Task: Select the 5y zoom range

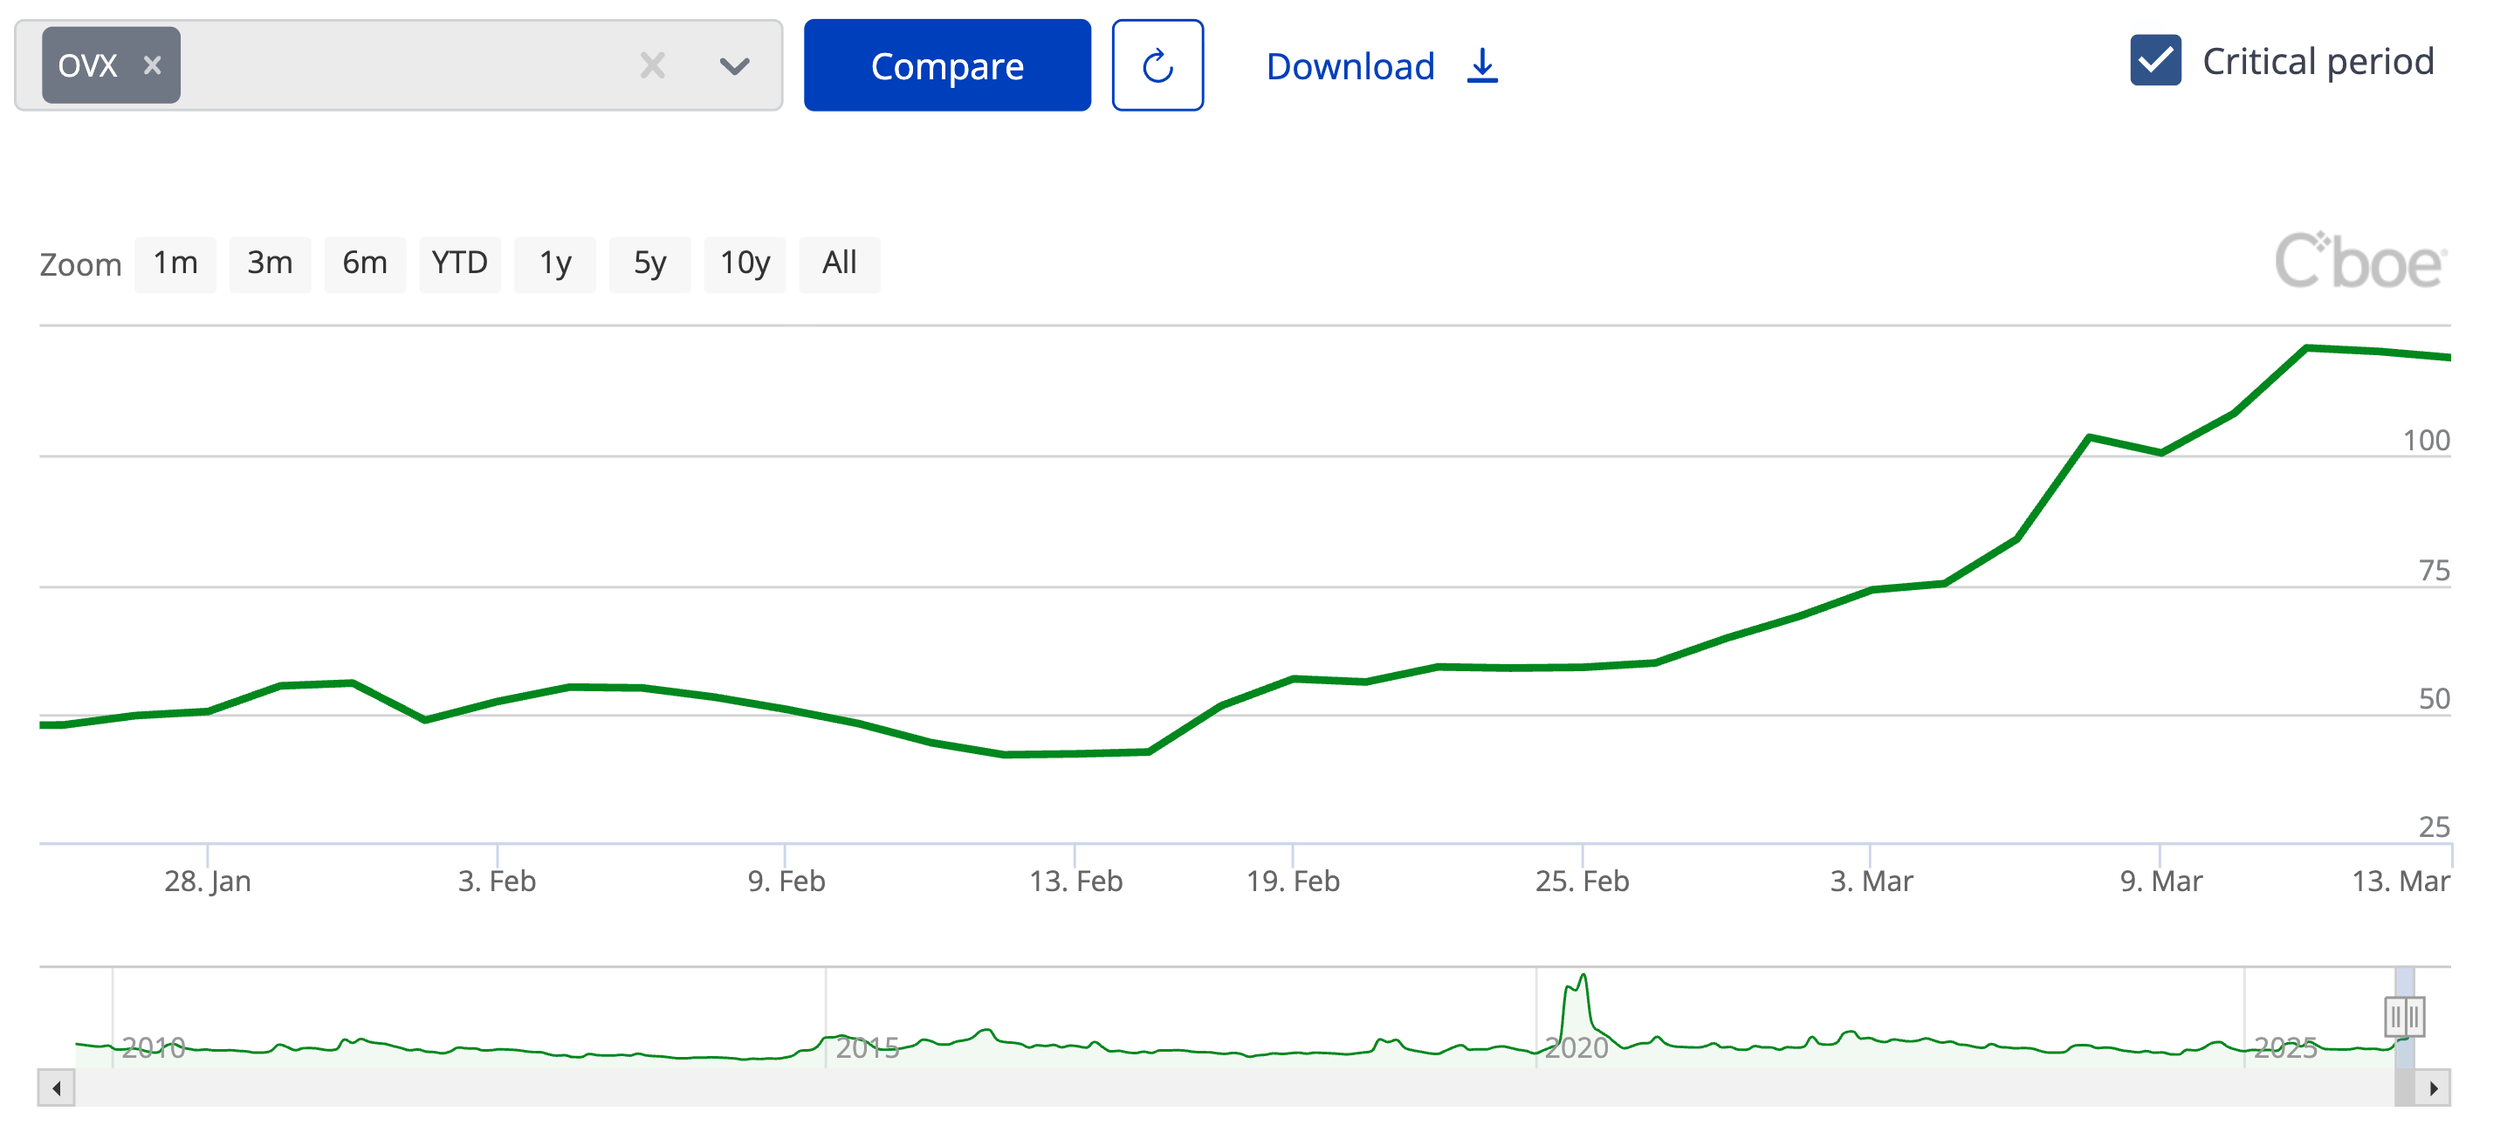Action: pyautogui.click(x=650, y=264)
